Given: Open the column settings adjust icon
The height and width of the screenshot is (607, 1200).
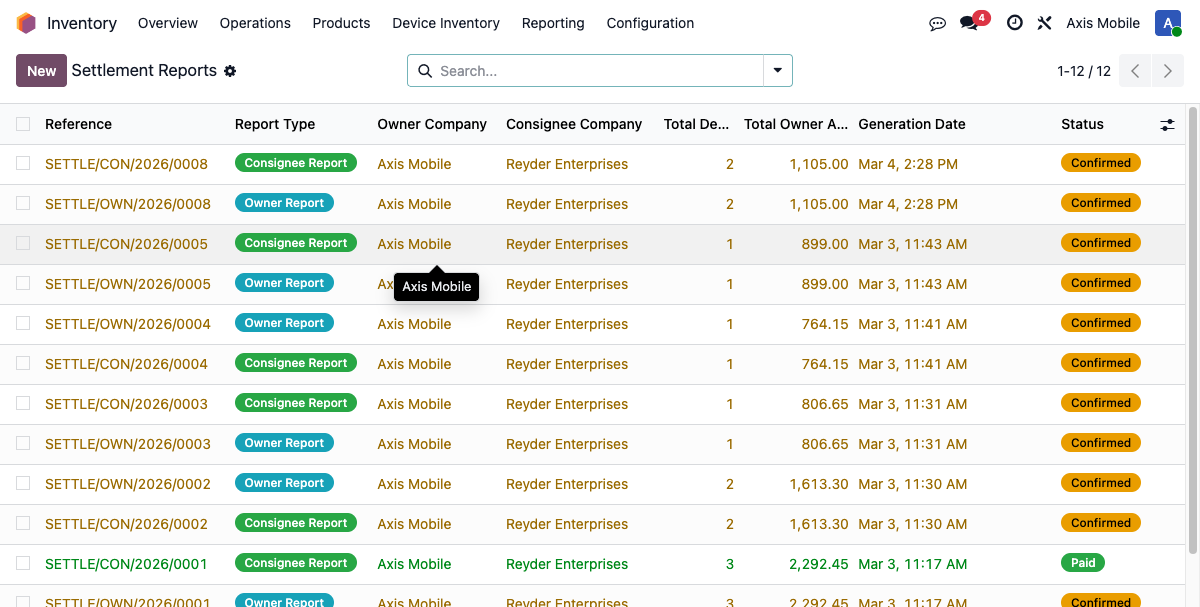Looking at the screenshot, I should tap(1167, 125).
